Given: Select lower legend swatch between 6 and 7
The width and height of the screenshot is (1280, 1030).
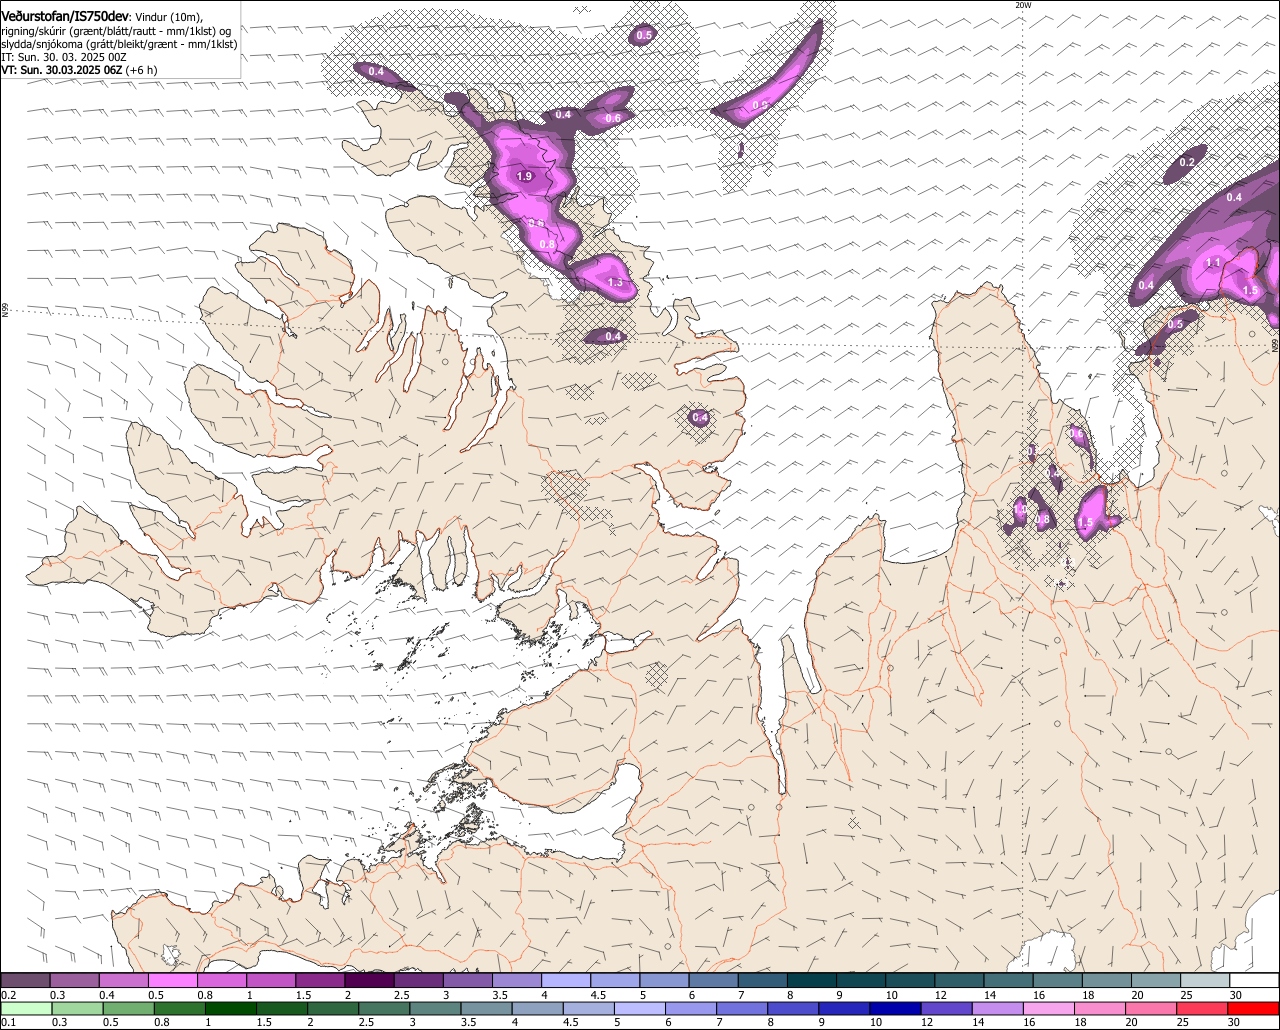Looking at the screenshot, I should tap(691, 1008).
